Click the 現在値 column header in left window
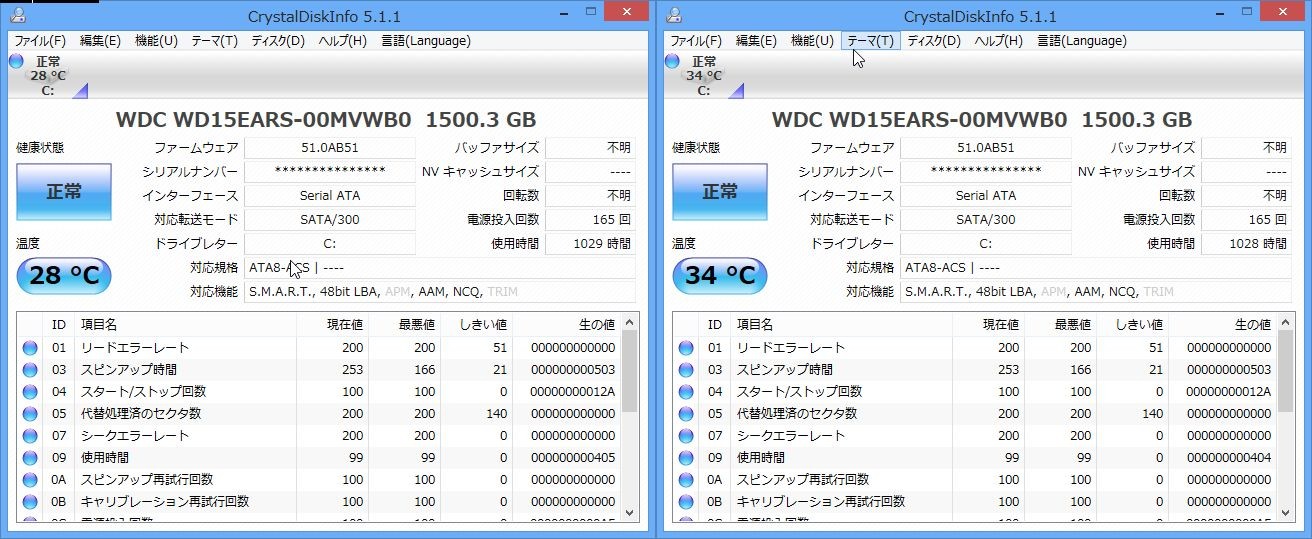This screenshot has height=539, width=1312. click(332, 325)
